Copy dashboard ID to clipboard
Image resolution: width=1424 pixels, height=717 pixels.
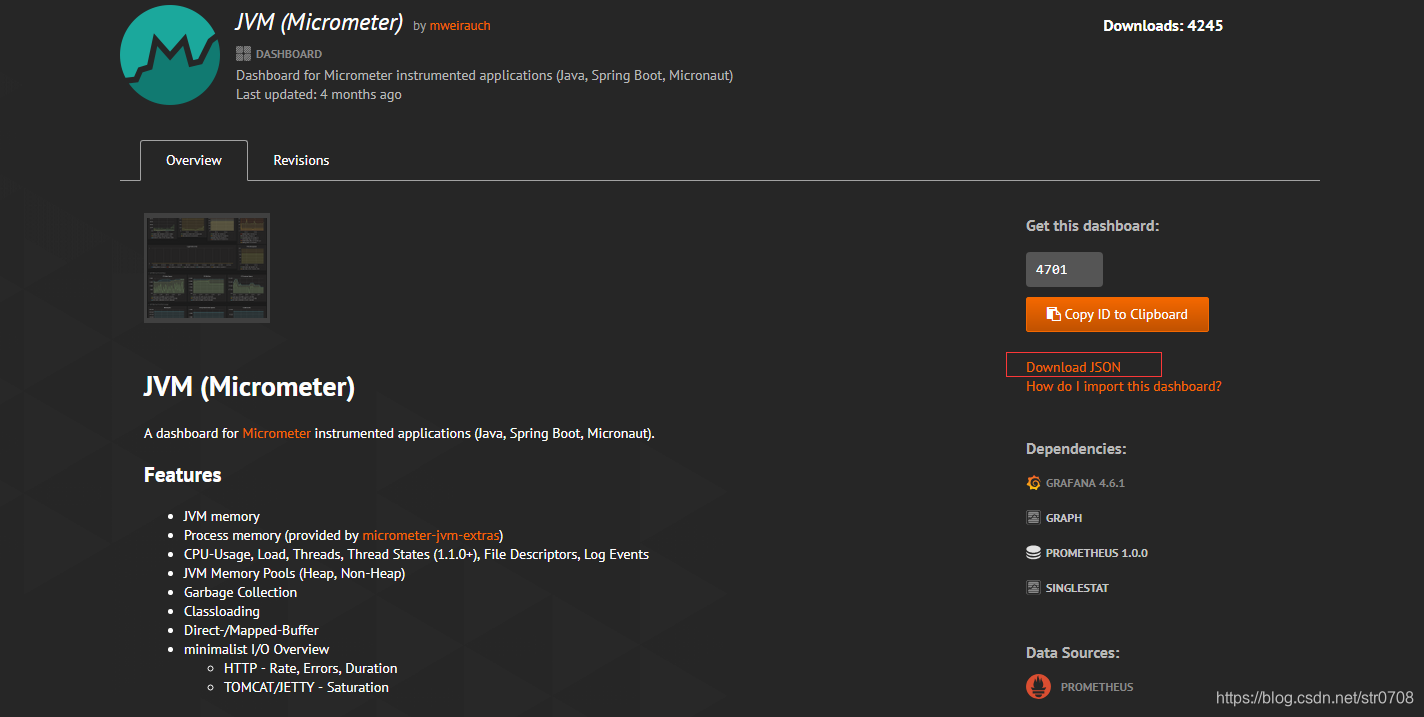coord(1117,314)
